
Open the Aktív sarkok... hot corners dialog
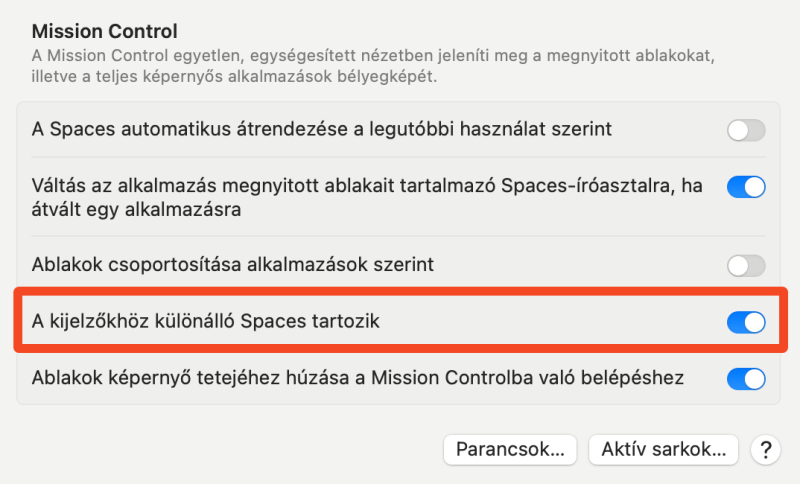(663, 450)
